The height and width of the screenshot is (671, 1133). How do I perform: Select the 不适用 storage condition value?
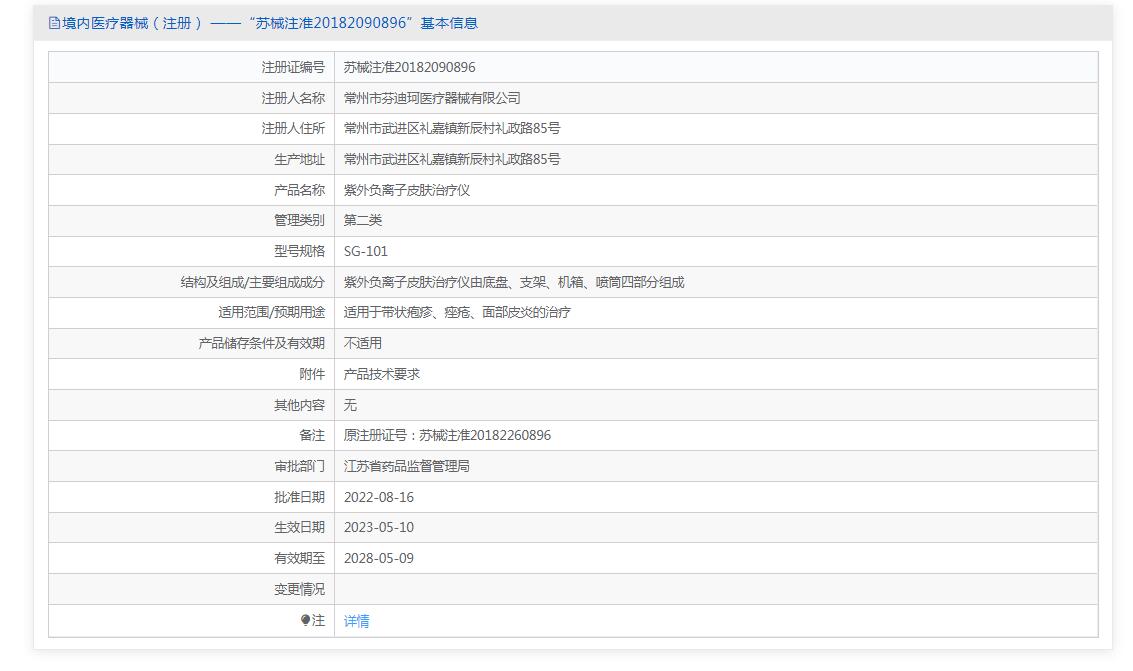(363, 344)
